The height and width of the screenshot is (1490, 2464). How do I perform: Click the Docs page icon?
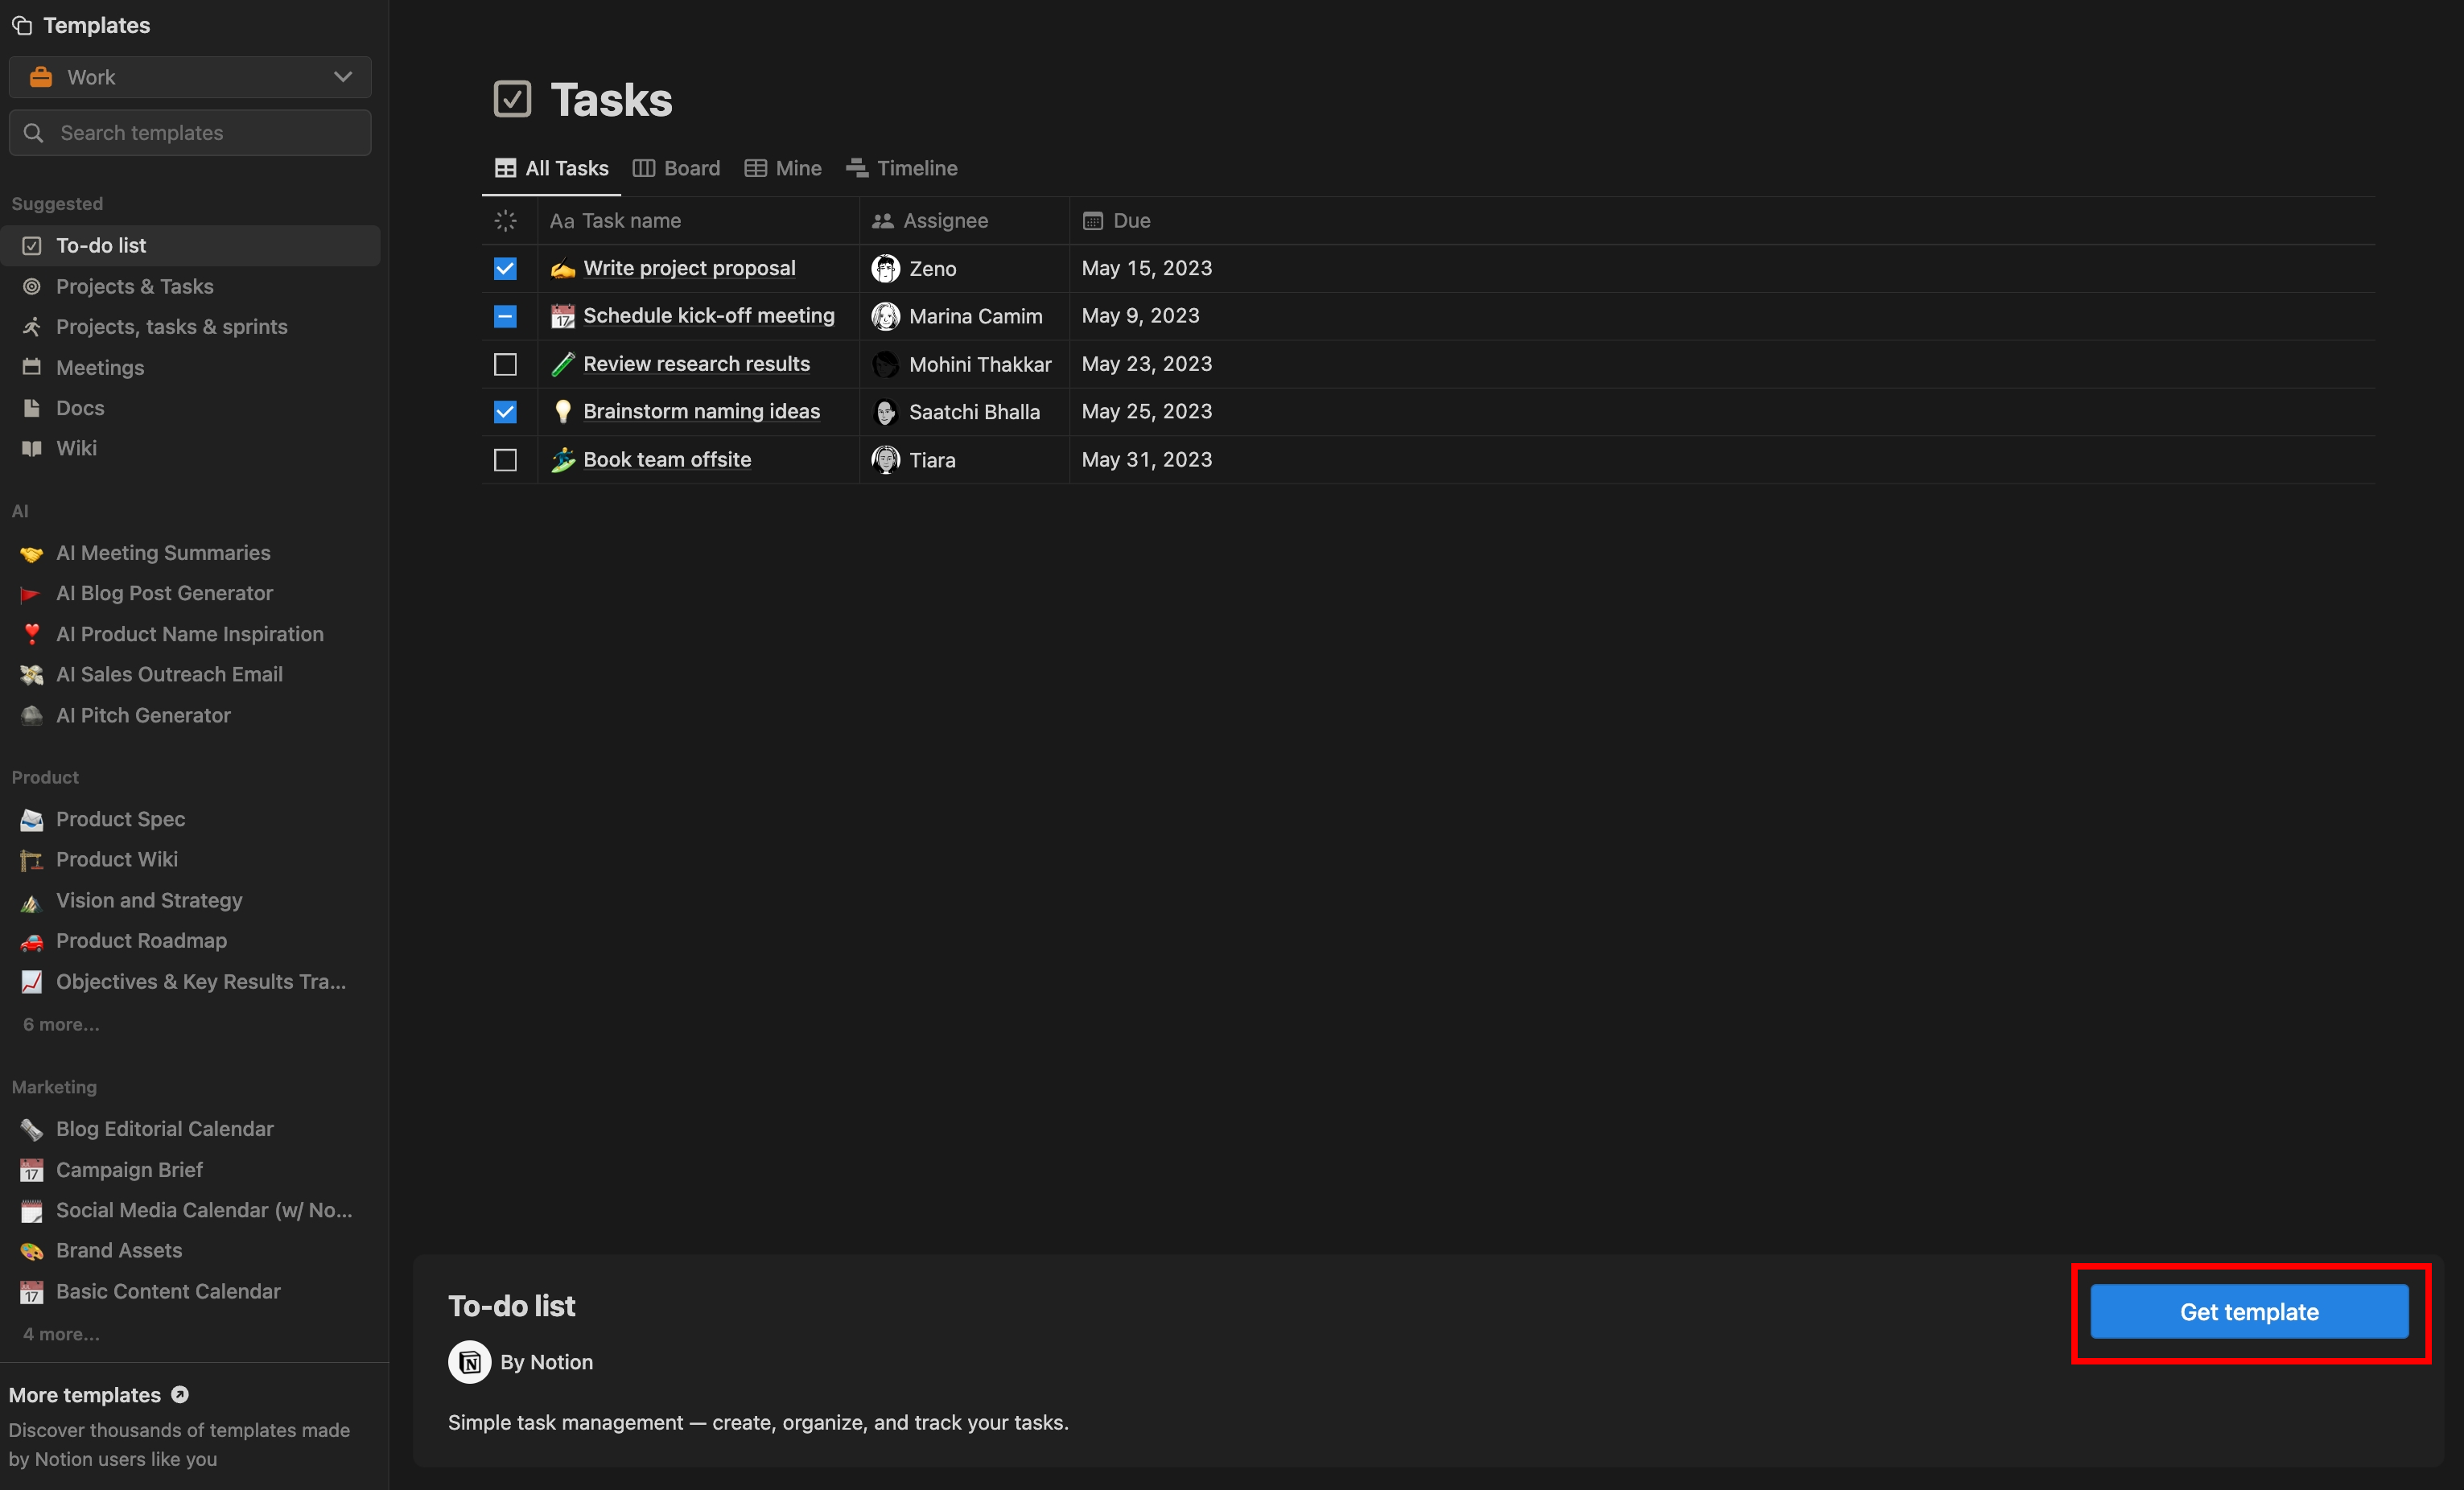(x=32, y=408)
